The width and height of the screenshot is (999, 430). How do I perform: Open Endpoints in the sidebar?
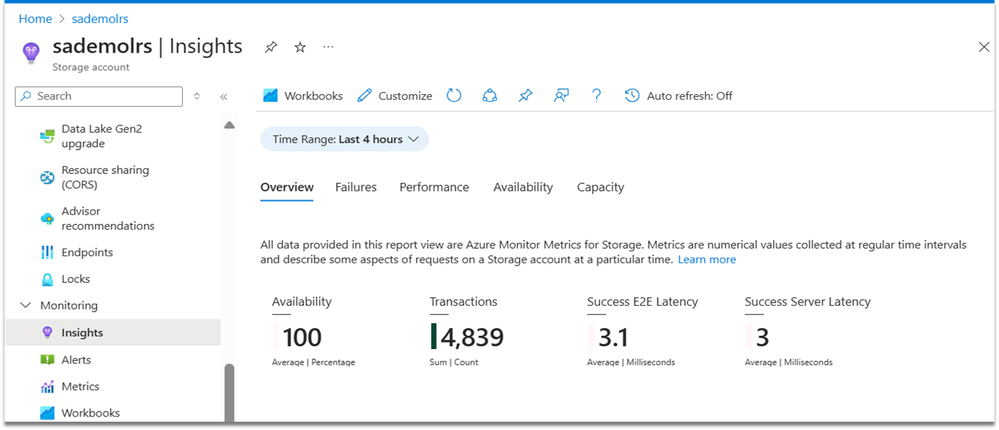113,252
